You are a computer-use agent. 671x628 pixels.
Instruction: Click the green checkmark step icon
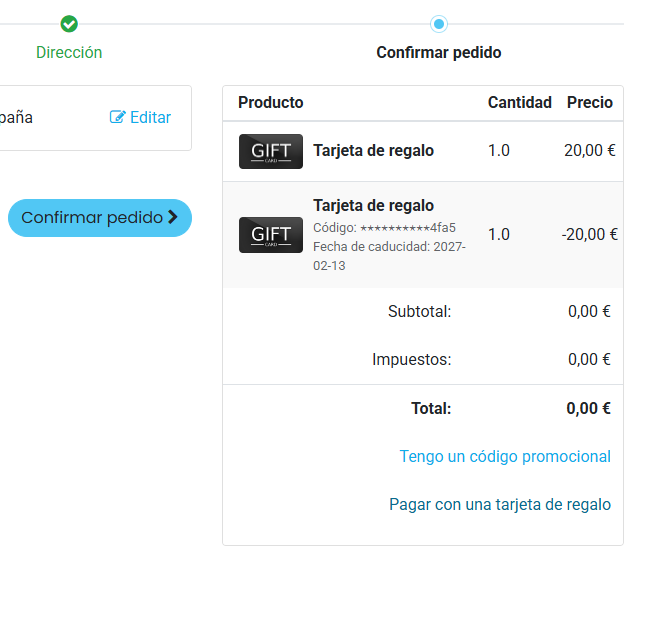(x=69, y=24)
